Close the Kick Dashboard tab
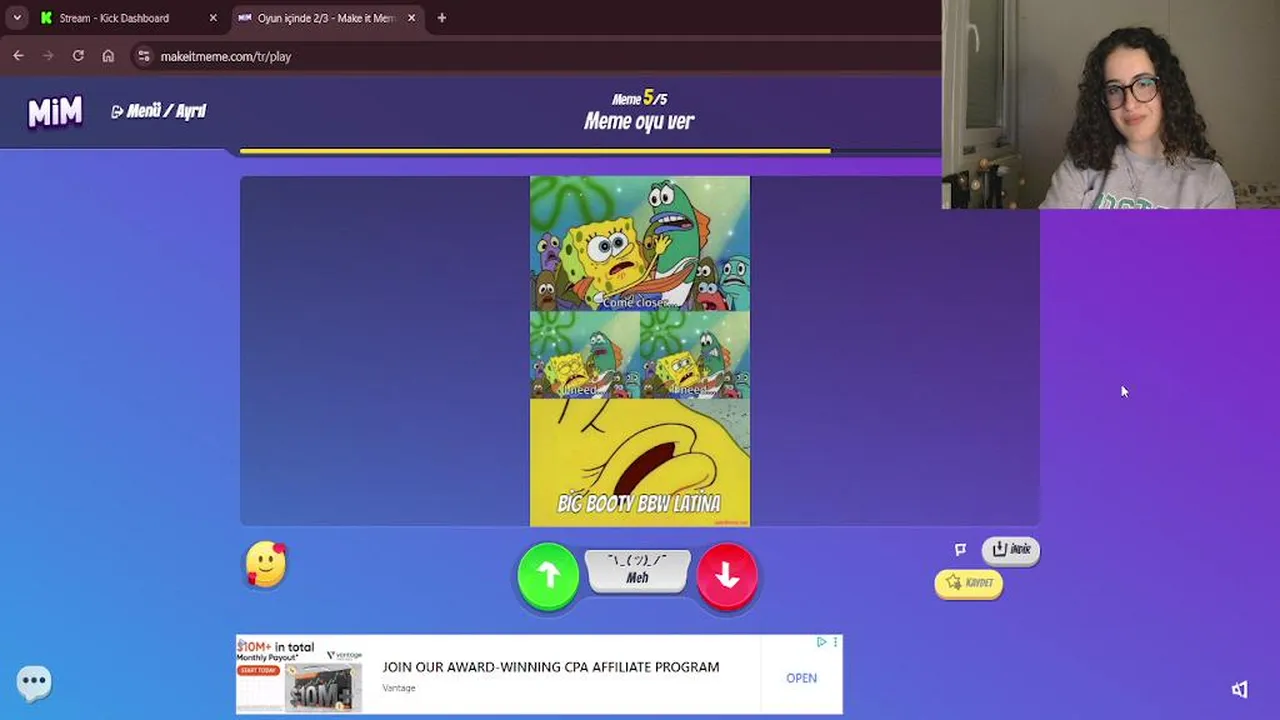The height and width of the screenshot is (720, 1280). click(x=213, y=18)
